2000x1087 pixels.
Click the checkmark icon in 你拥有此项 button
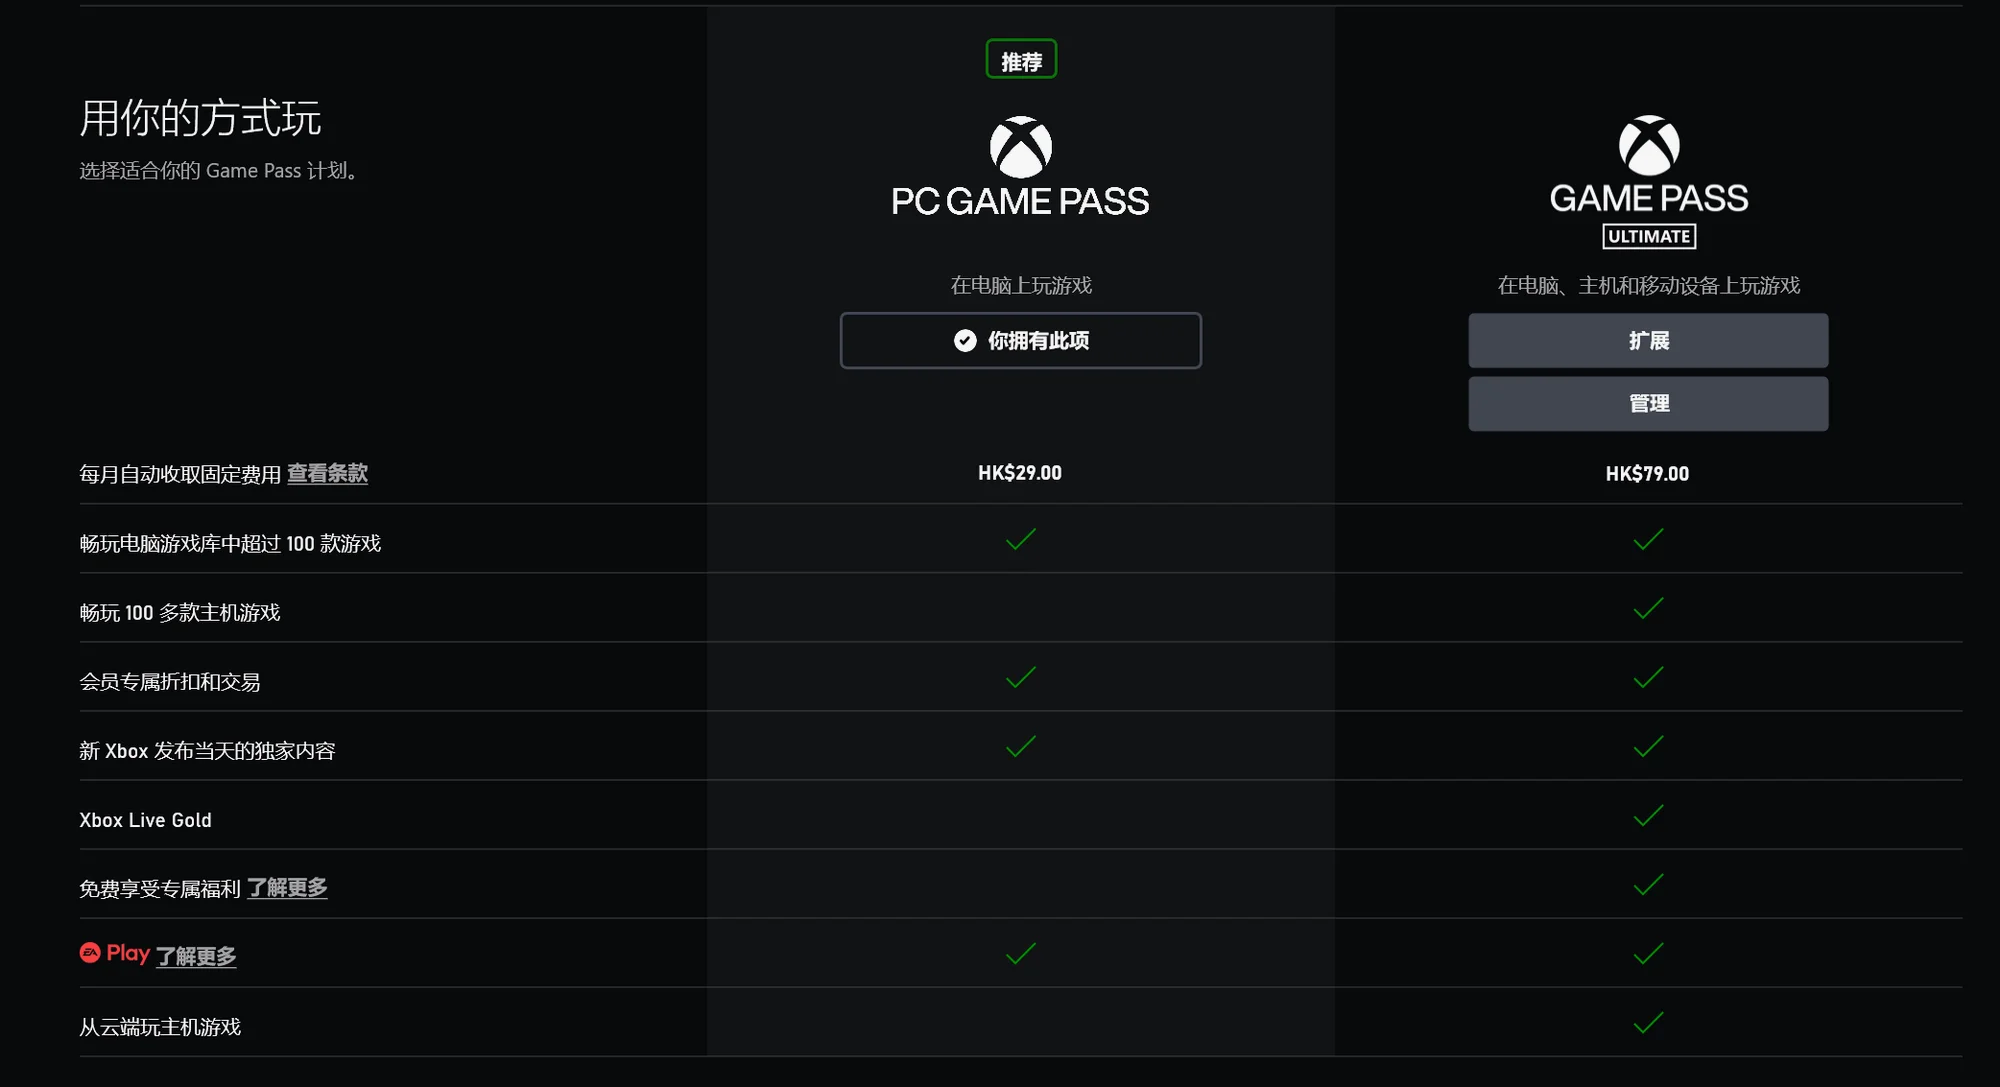[964, 340]
